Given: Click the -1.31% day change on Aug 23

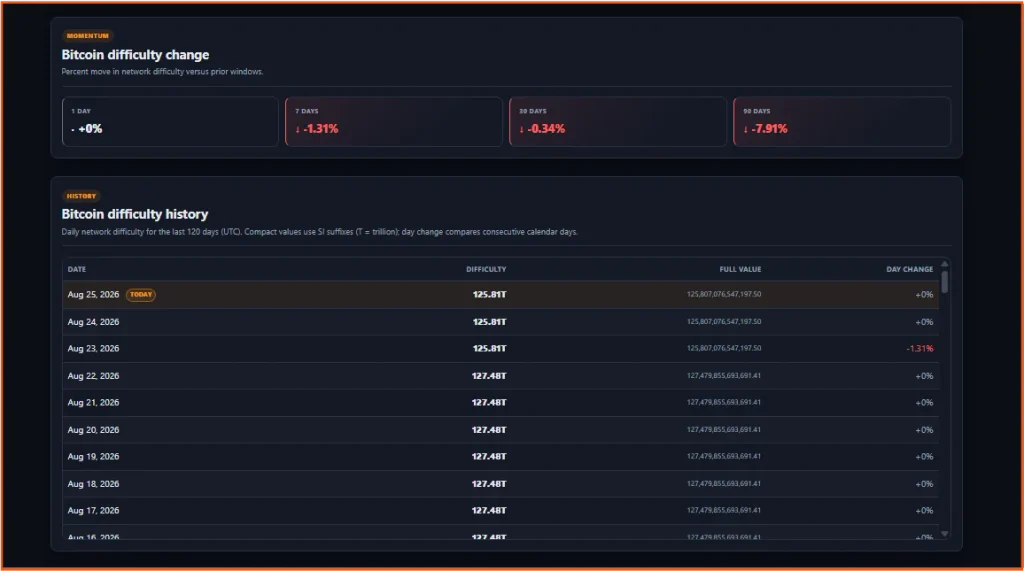Looking at the screenshot, I should tap(920, 349).
